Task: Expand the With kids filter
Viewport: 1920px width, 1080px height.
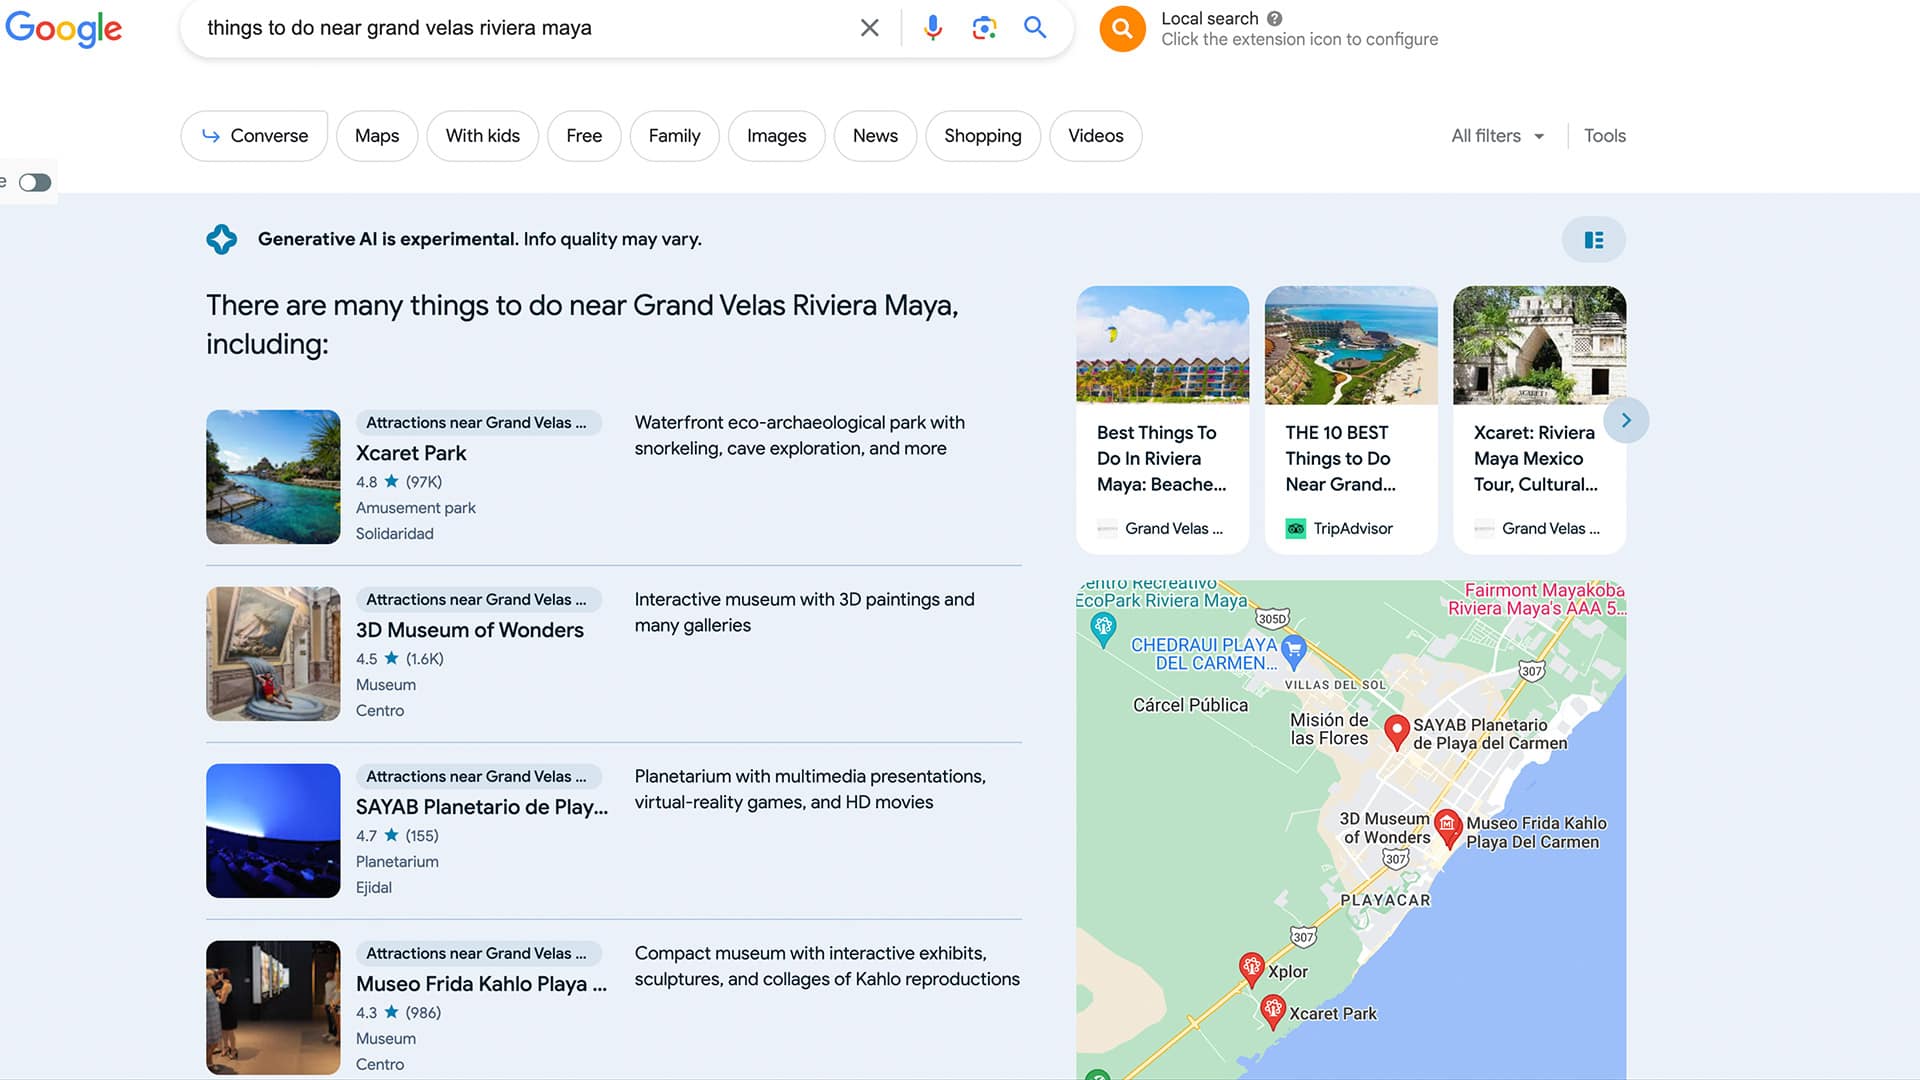Action: coord(483,136)
